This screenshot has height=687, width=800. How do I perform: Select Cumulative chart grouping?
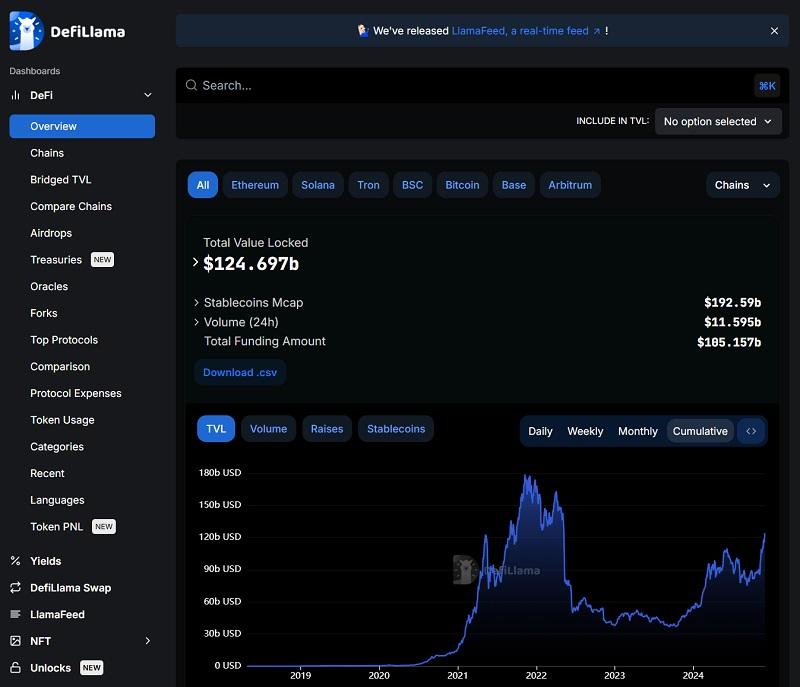coord(700,431)
